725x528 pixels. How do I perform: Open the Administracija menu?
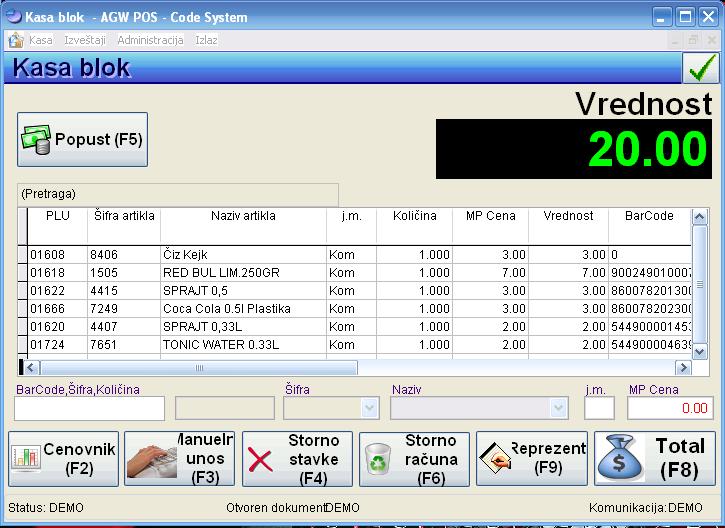[x=150, y=40]
